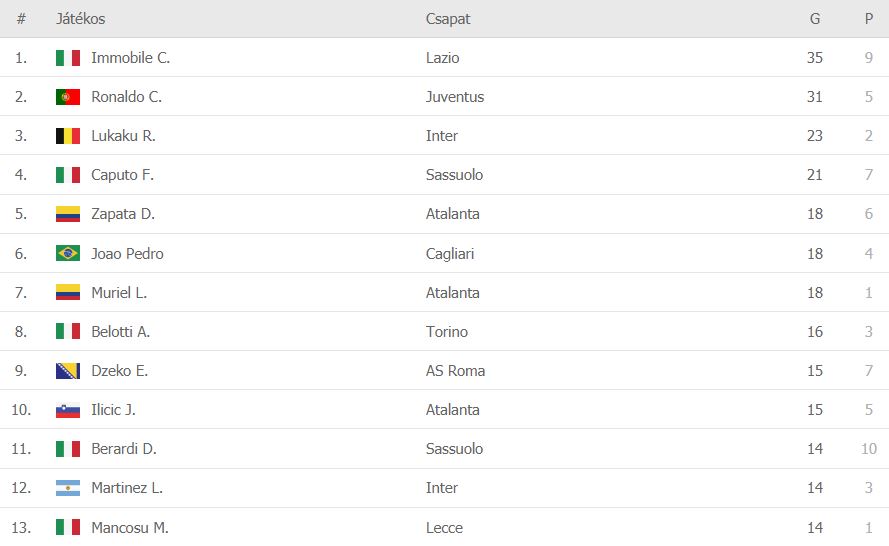Sort table by the G goals column header
This screenshot has width=889, height=546.
815,19
